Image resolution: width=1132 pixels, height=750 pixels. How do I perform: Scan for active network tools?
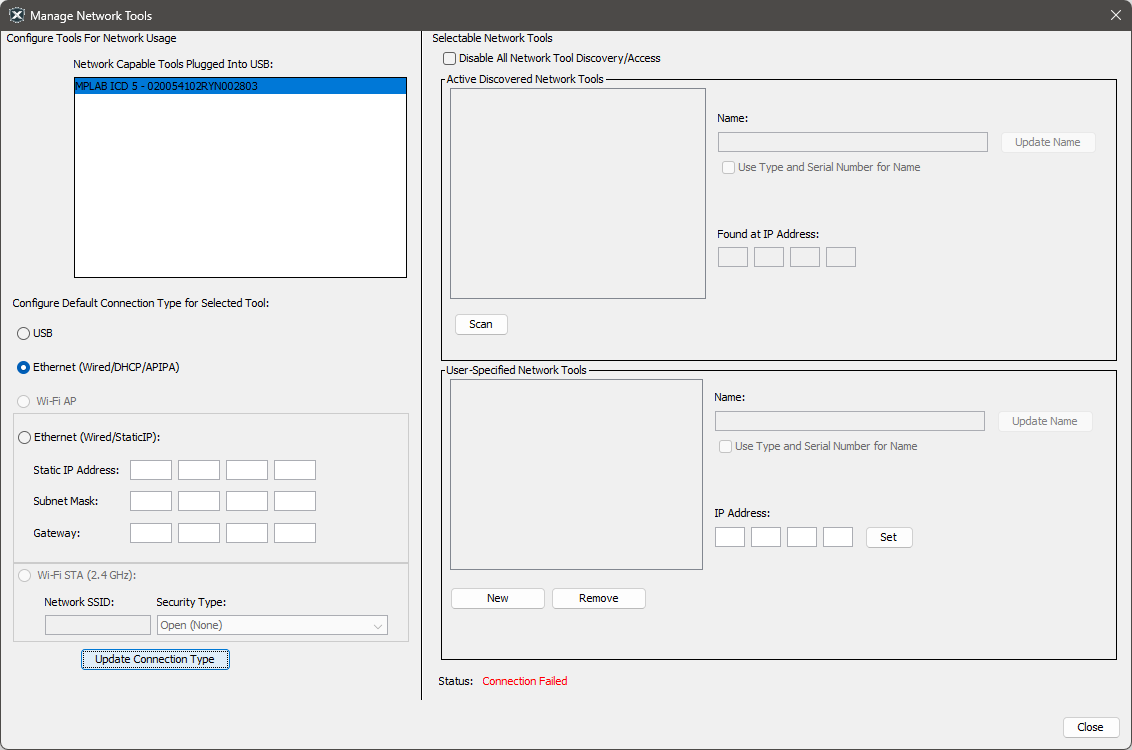(x=481, y=324)
